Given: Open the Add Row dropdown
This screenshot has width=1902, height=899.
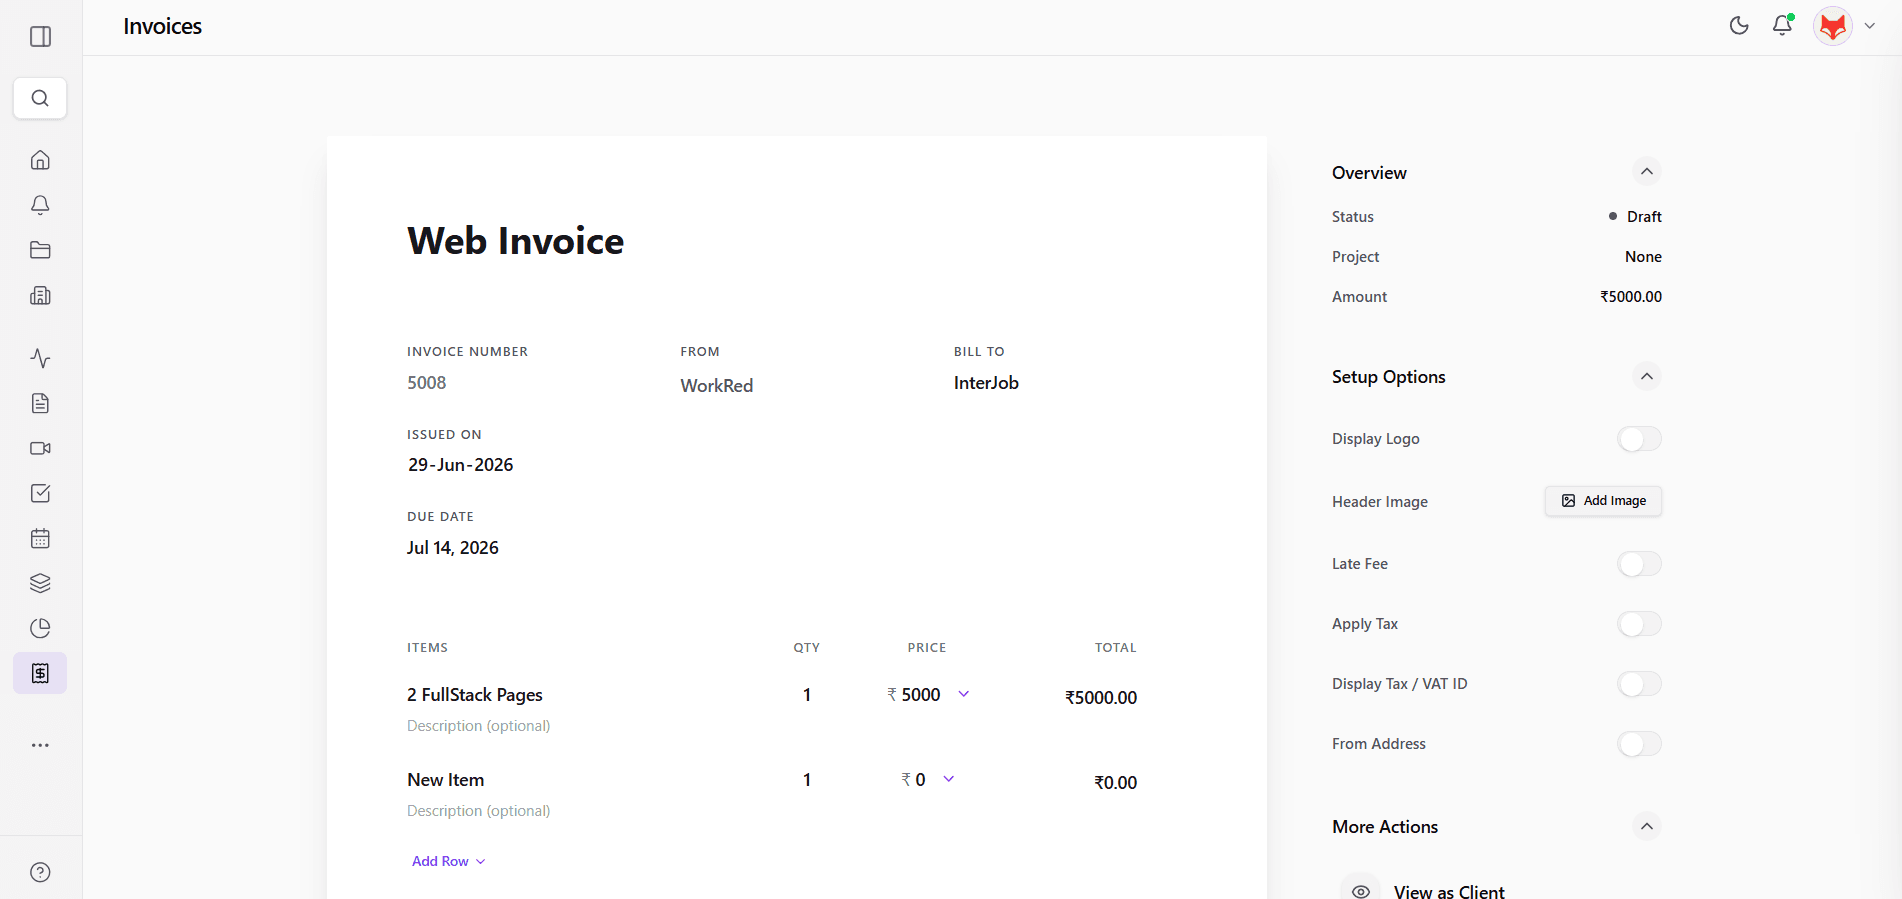Looking at the screenshot, I should point(448,861).
